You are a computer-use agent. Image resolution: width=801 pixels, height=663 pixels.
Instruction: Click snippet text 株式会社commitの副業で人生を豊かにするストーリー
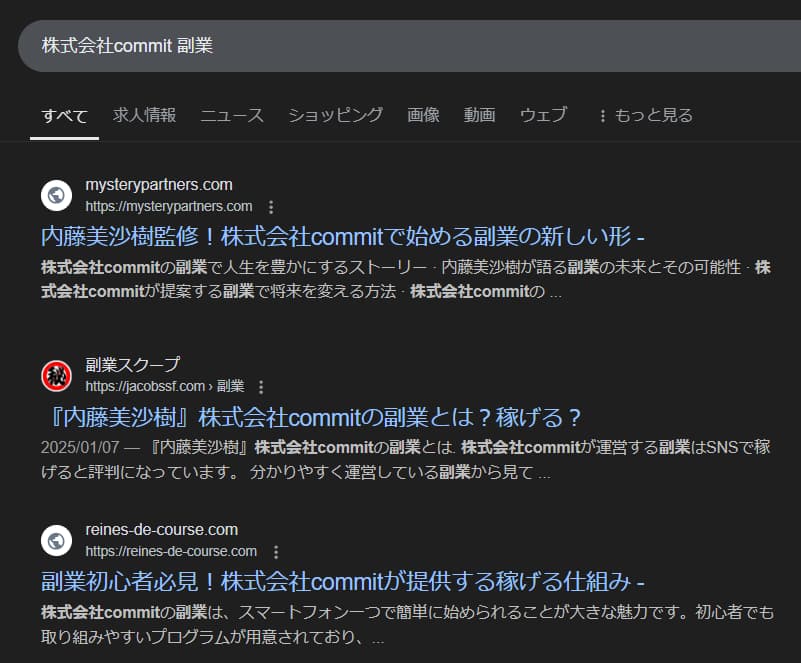234,267
